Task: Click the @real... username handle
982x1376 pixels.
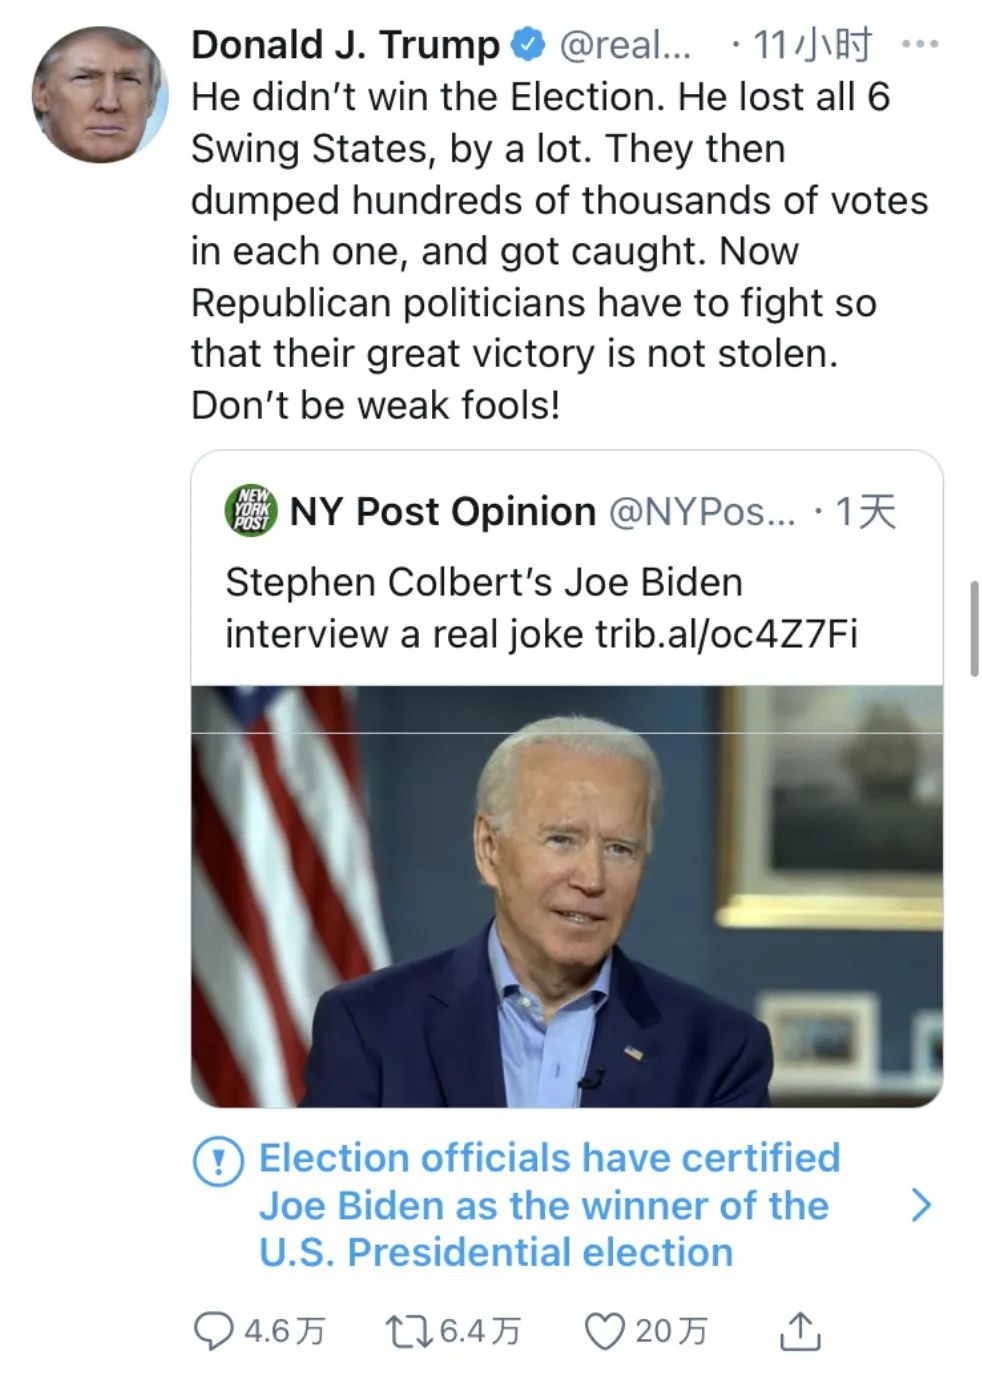Action: 624,45
